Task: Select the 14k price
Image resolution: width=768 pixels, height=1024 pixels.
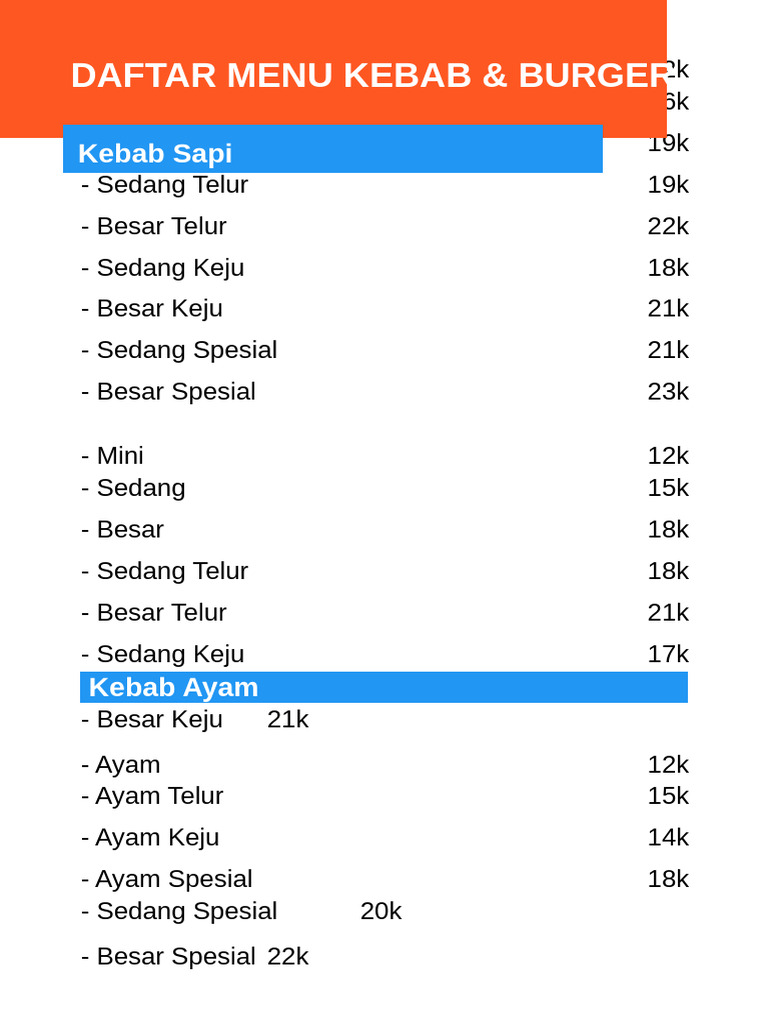Action: (668, 837)
